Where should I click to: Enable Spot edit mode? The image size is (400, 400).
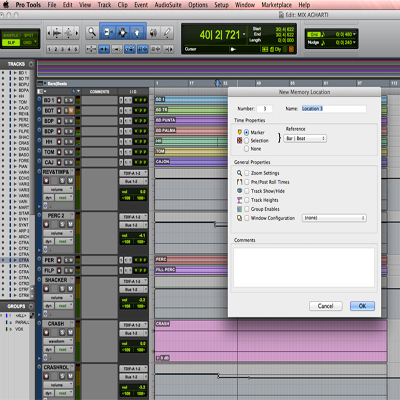[29, 35]
